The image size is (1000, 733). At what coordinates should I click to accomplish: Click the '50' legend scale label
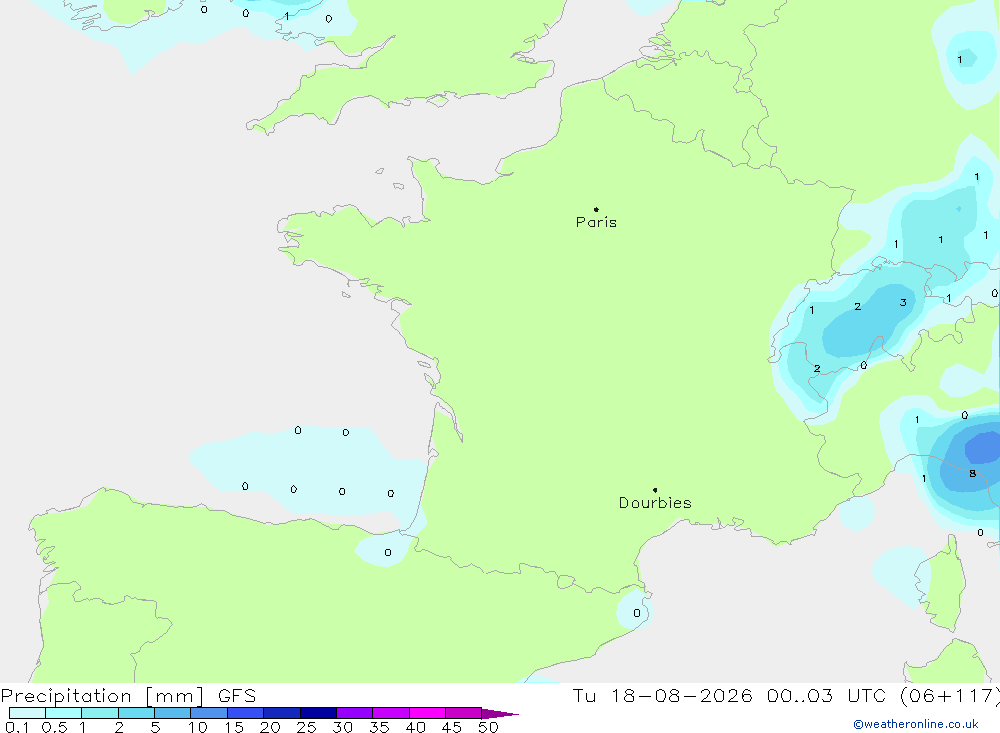click(x=488, y=727)
